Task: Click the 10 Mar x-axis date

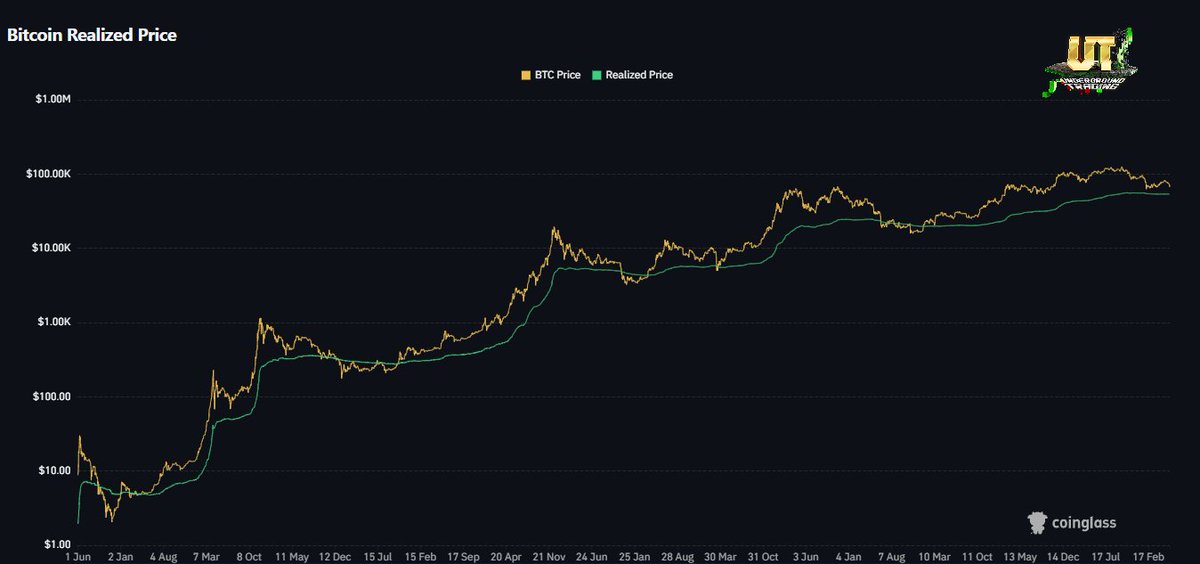Action: click(936, 555)
